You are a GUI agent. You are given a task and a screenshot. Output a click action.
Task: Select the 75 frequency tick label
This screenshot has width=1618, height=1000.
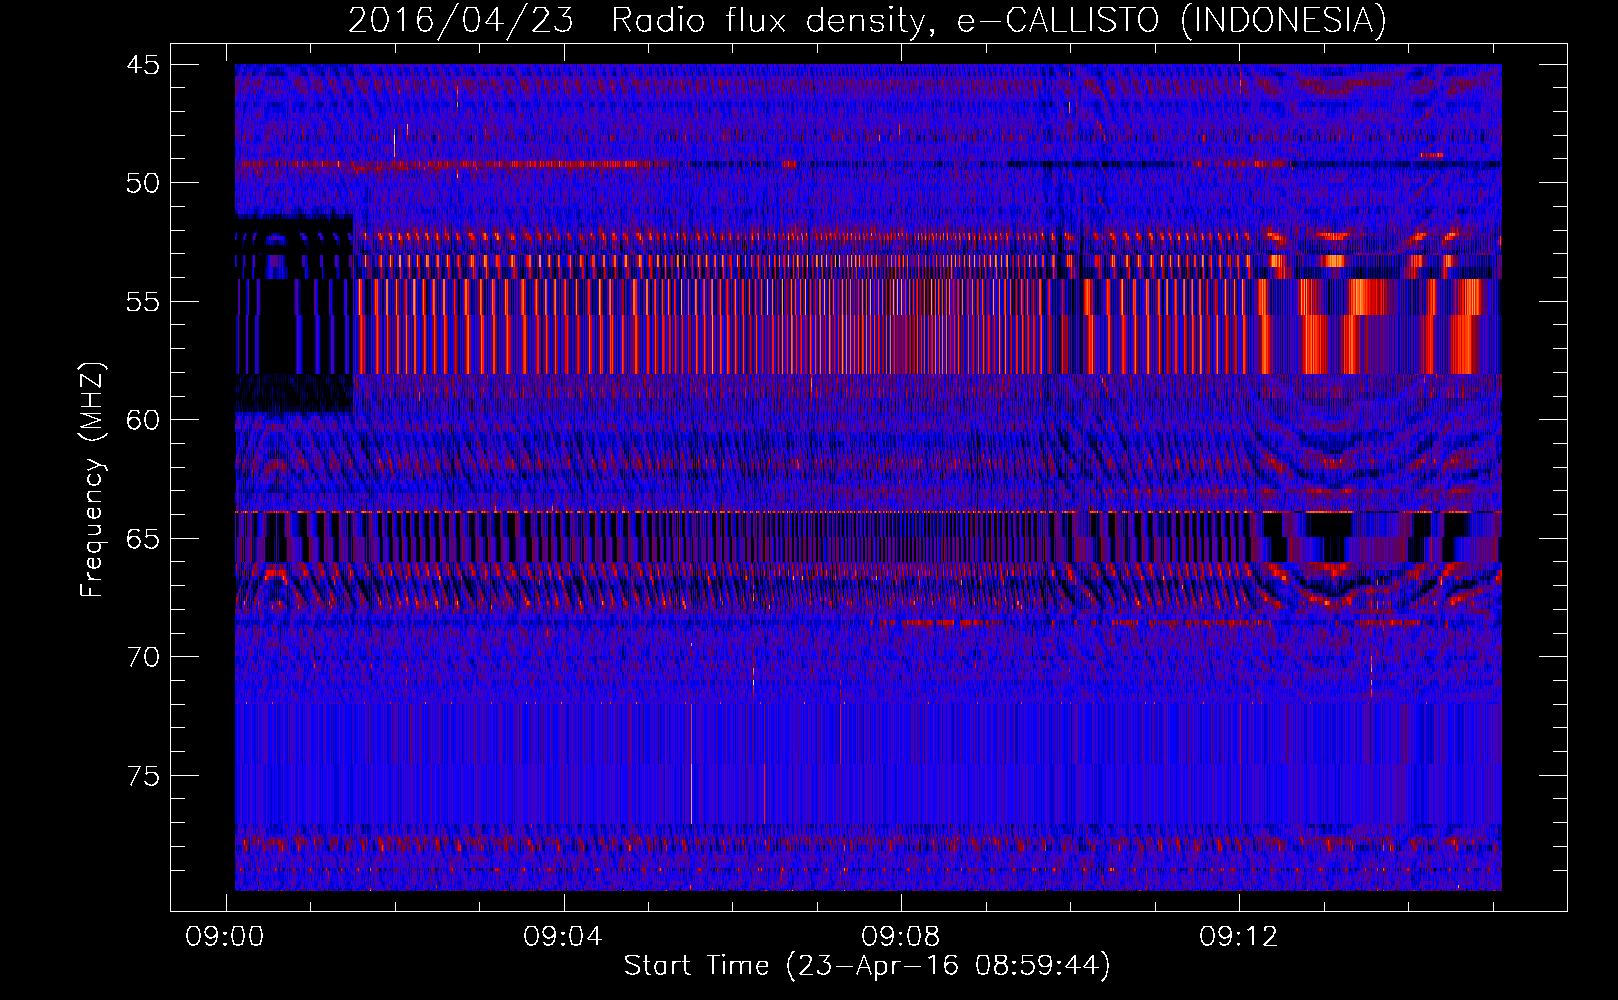point(143,776)
